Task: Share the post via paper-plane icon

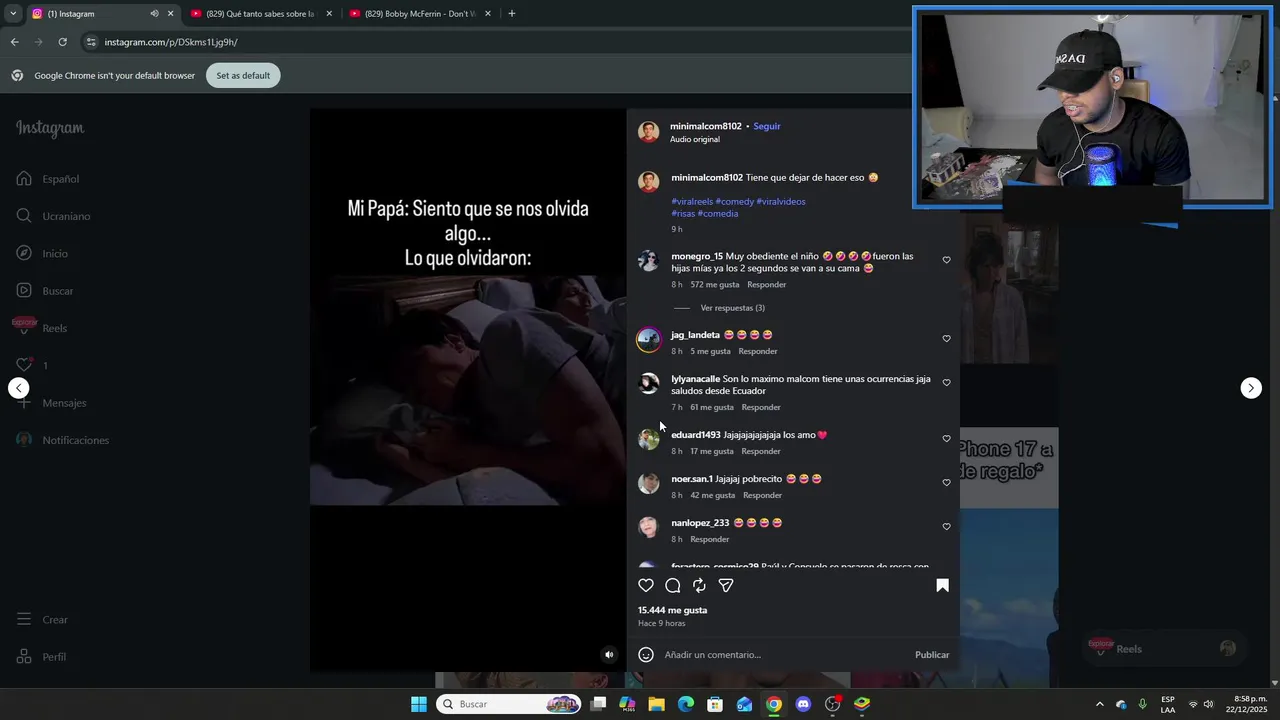Action: [726, 586]
